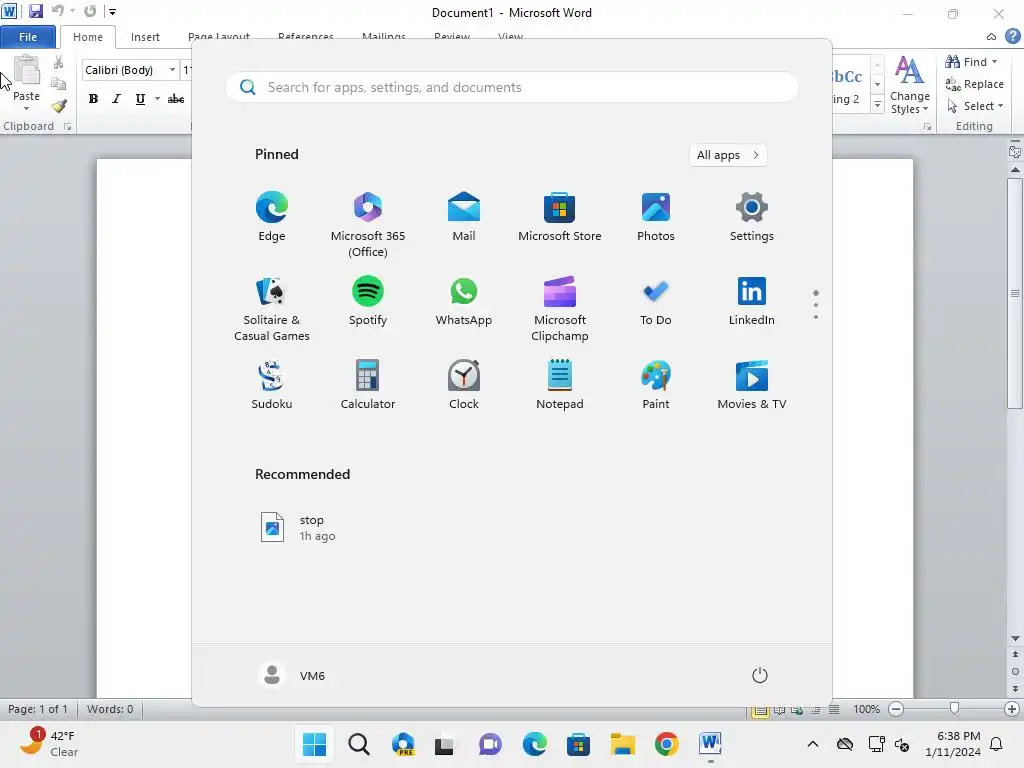Open the Find dropdown arrow in Word

(x=995, y=62)
